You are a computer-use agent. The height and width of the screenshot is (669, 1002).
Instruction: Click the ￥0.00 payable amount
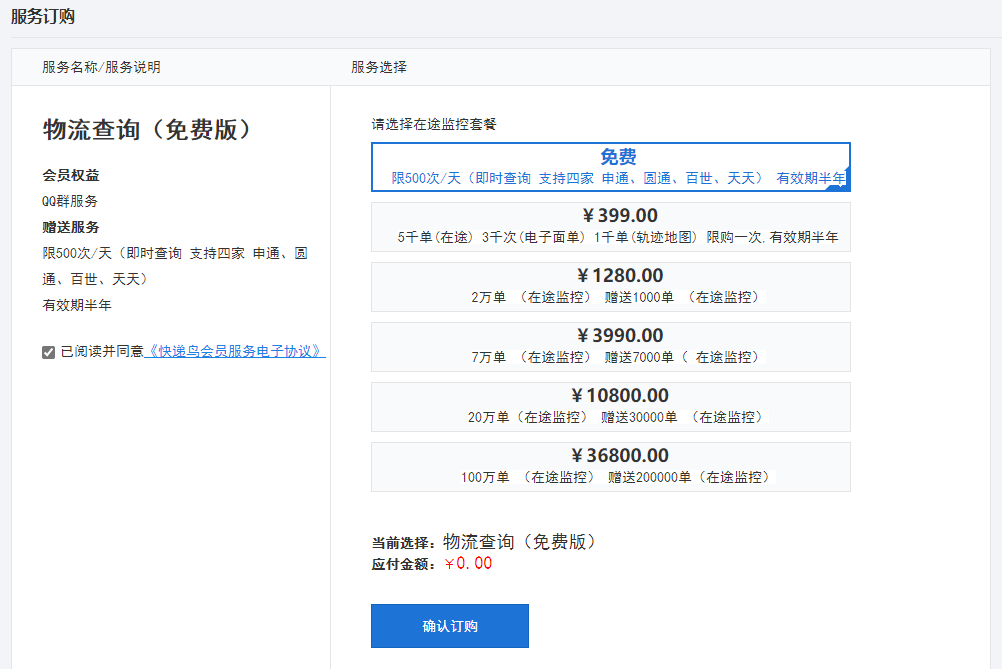click(x=468, y=564)
